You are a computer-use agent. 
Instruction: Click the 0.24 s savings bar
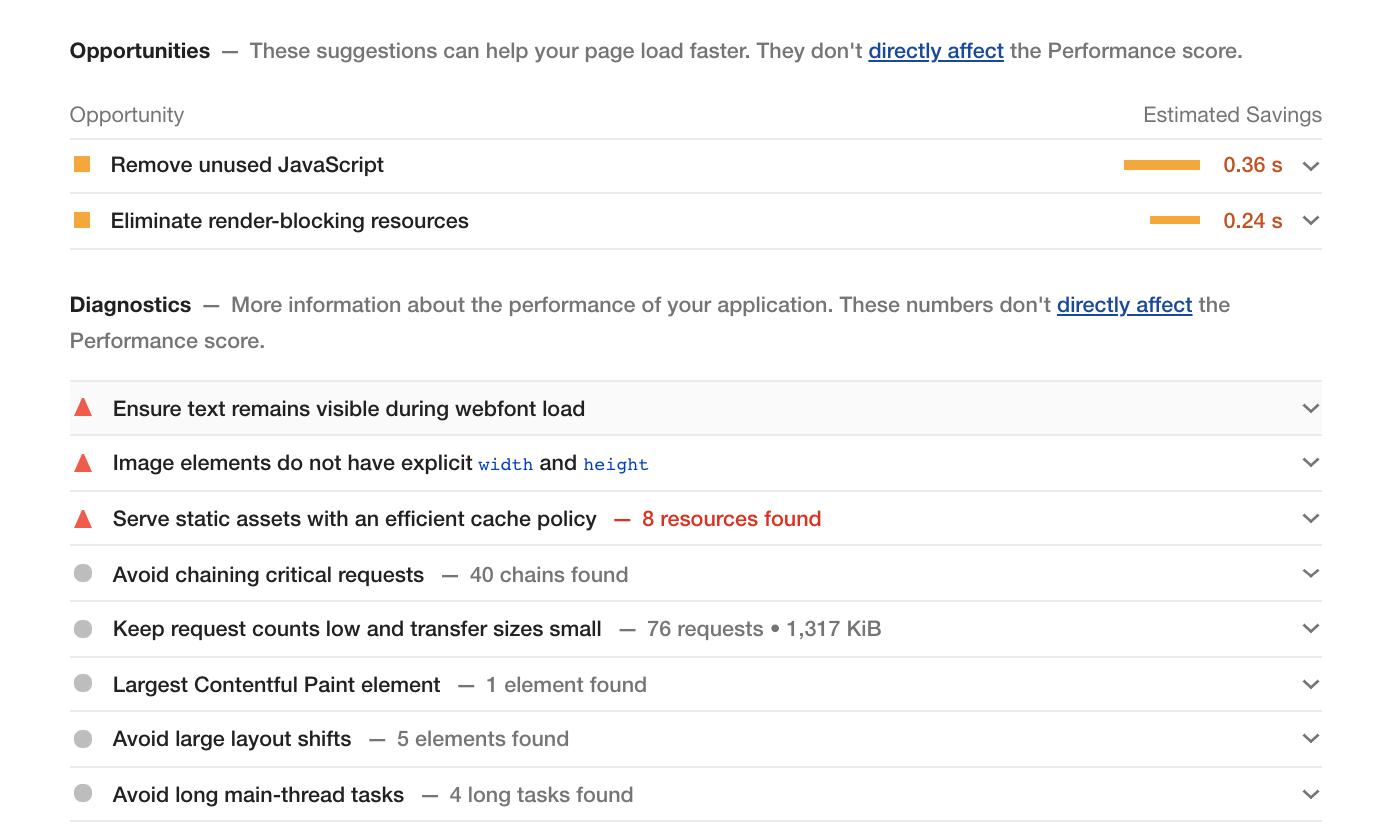pyautogui.click(x=1174, y=220)
